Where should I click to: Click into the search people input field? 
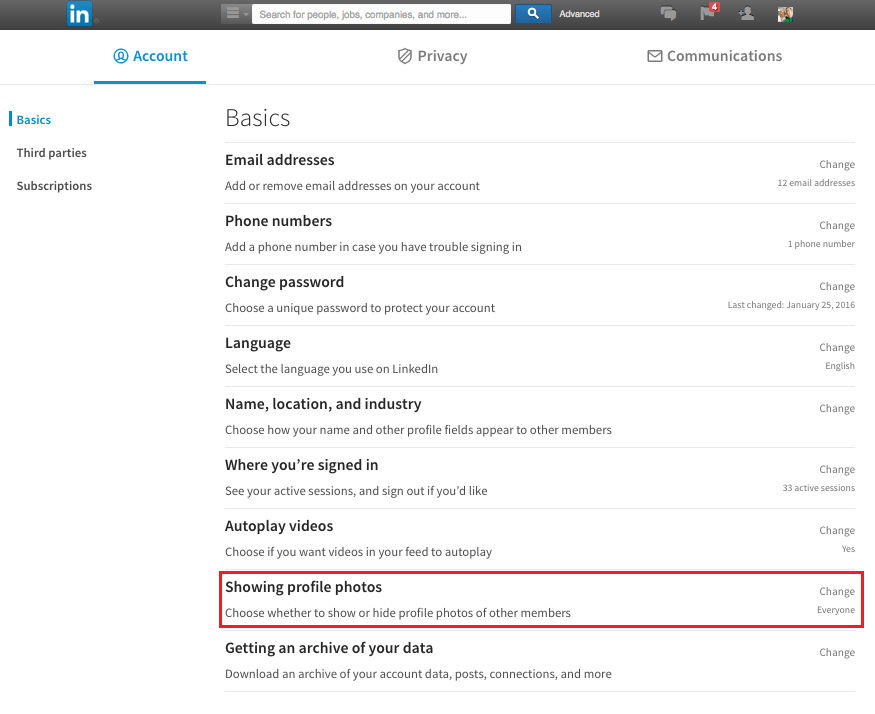point(381,14)
